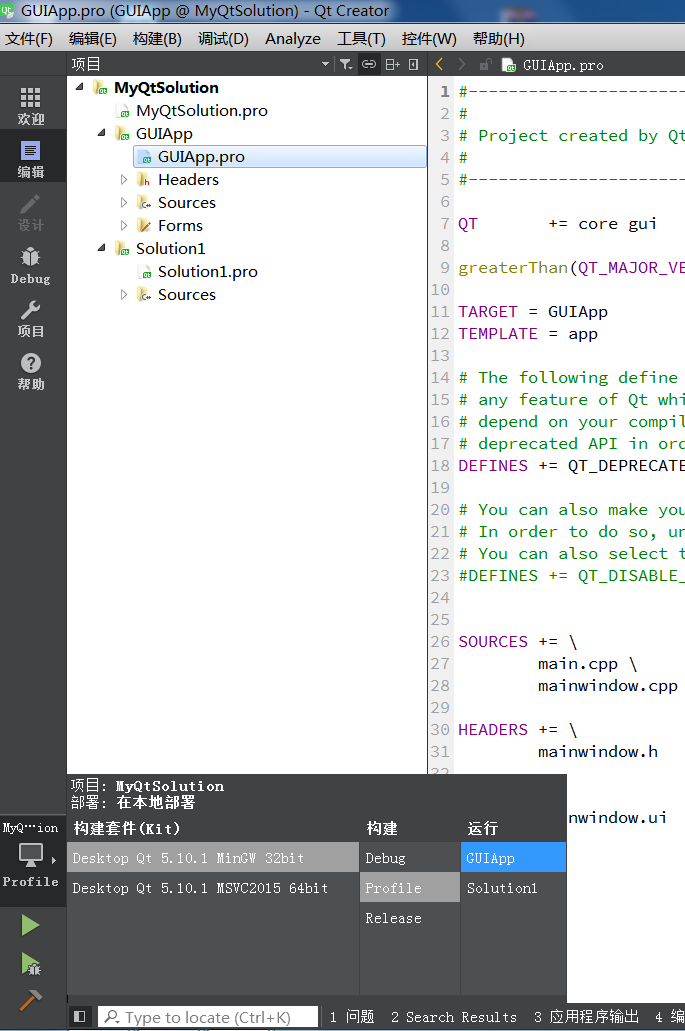Open the Analyze menu
Viewport: 685px width, 1031px height.
tap(293, 39)
